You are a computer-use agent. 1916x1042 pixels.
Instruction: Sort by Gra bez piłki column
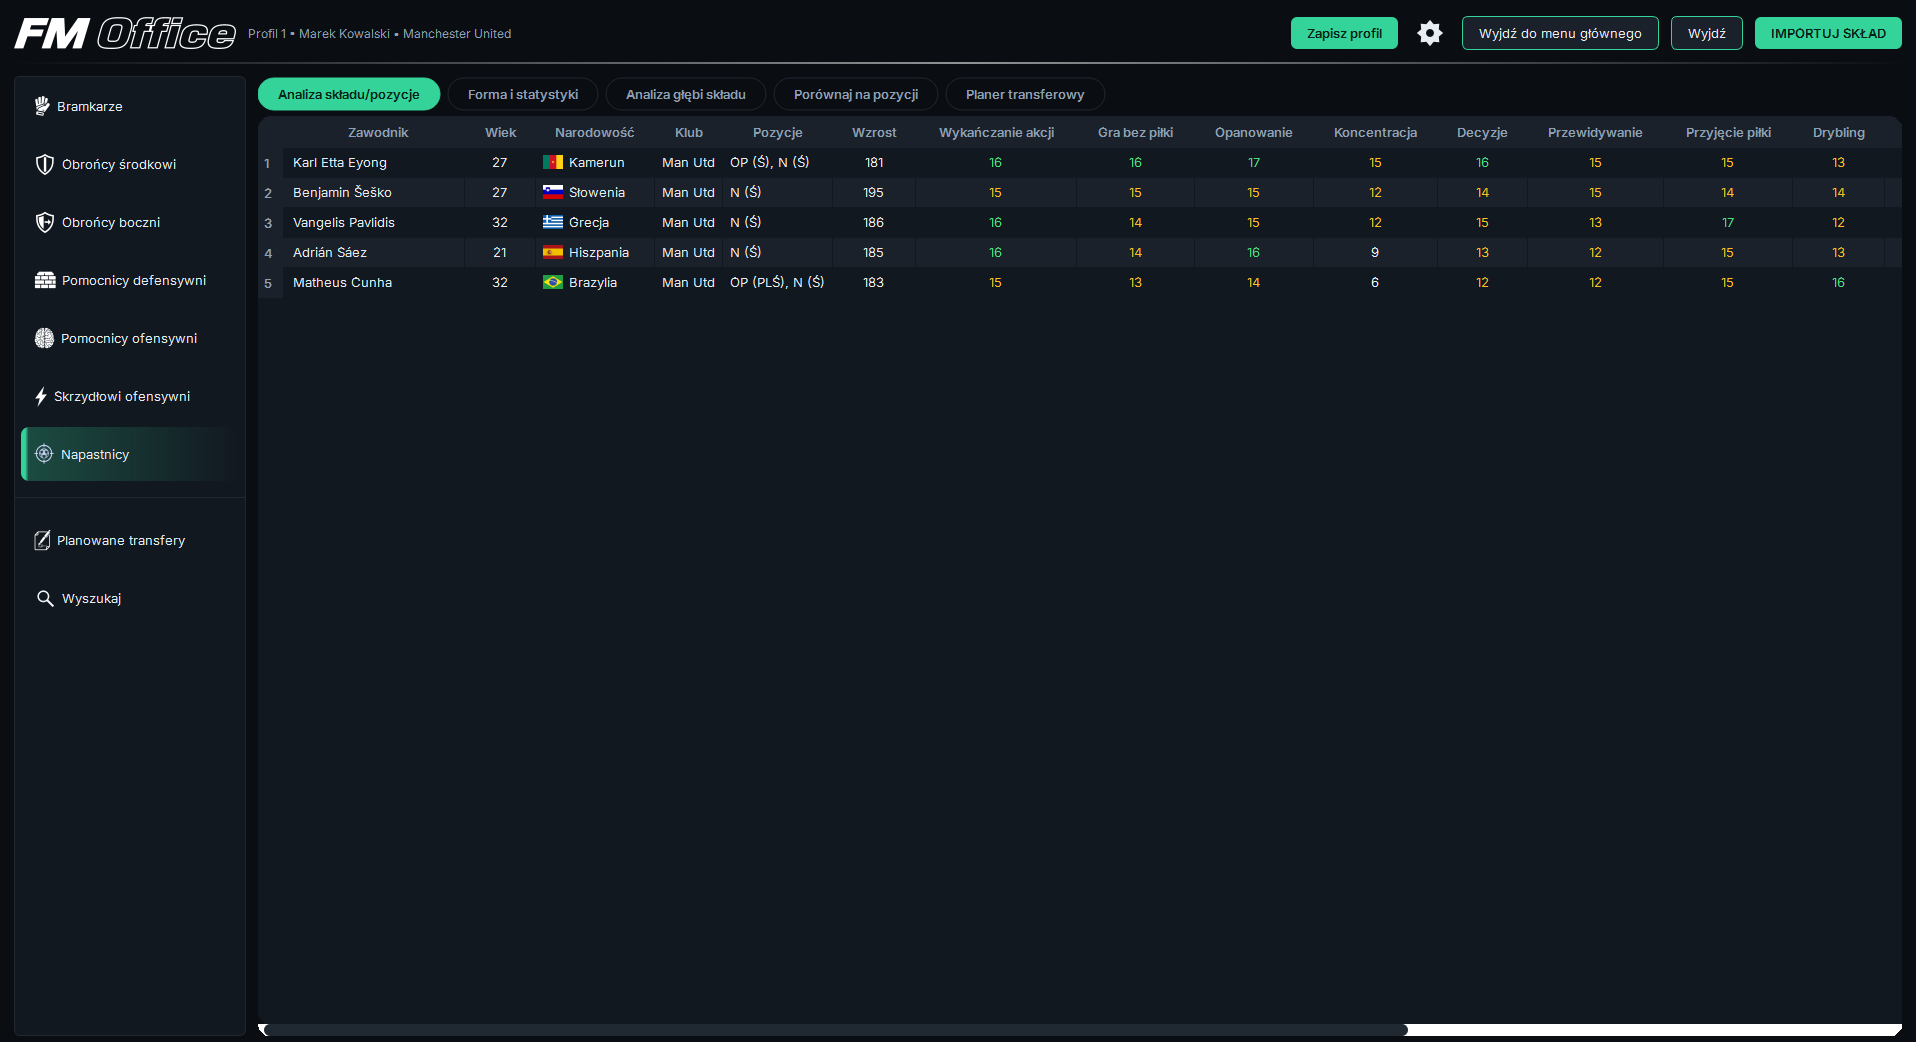(x=1135, y=132)
